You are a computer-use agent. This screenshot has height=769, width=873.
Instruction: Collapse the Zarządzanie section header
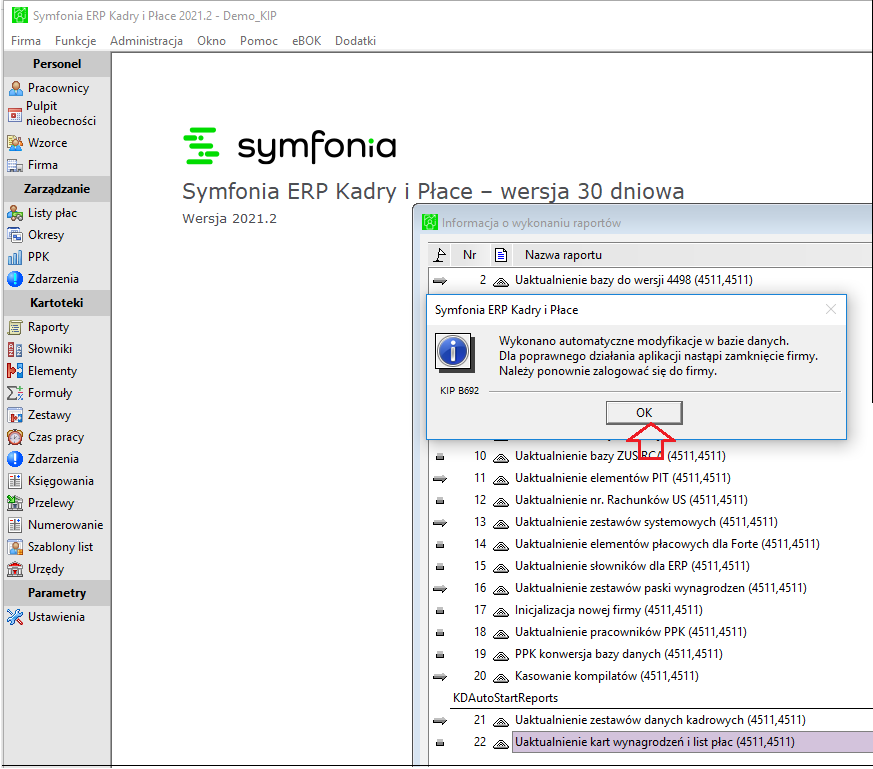pyautogui.click(x=57, y=189)
